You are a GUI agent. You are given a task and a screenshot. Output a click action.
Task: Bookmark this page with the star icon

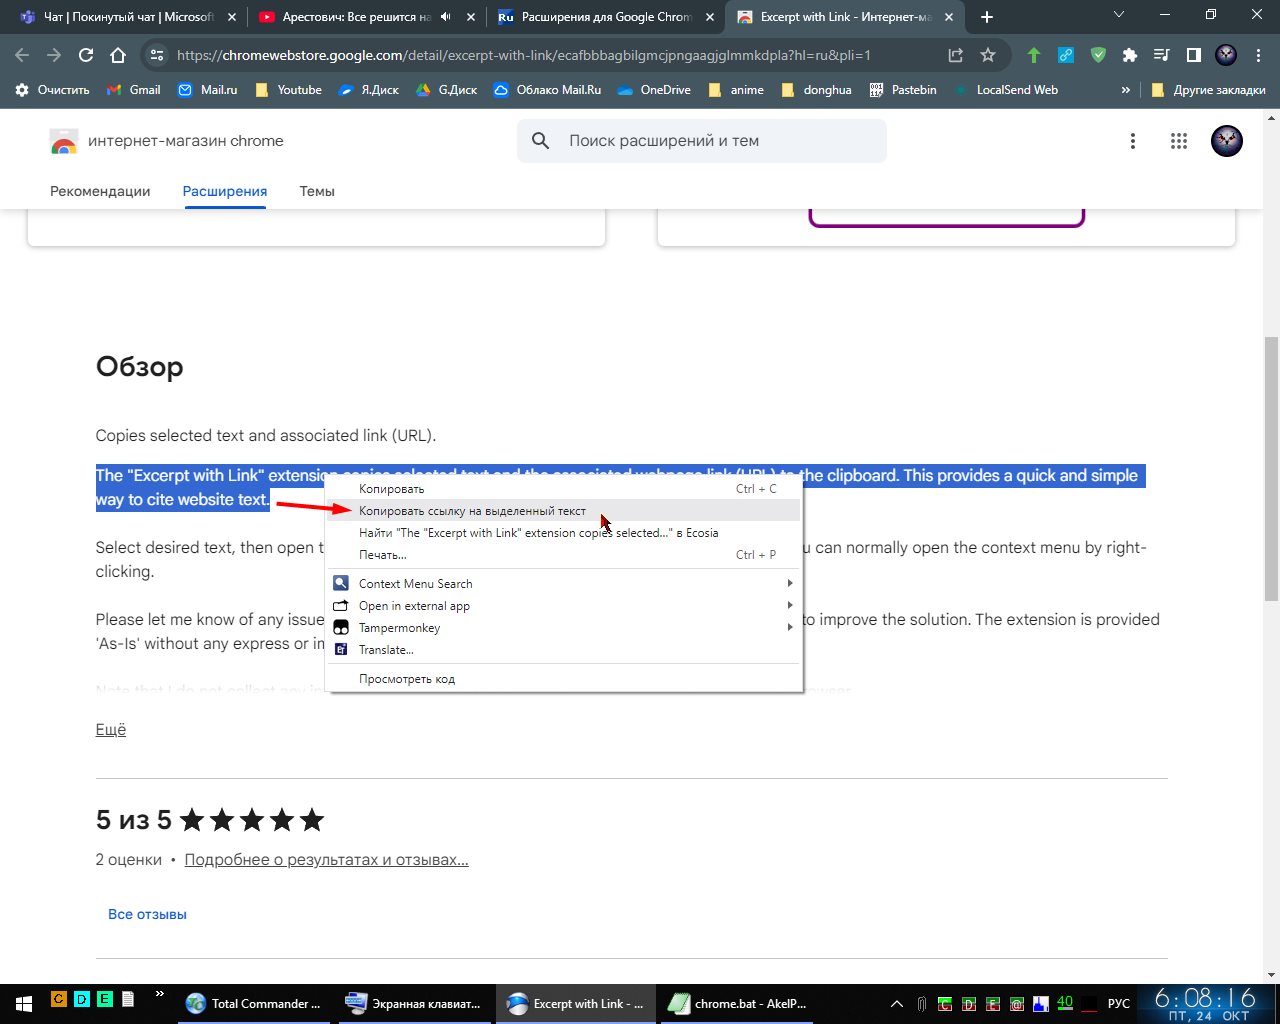point(988,56)
